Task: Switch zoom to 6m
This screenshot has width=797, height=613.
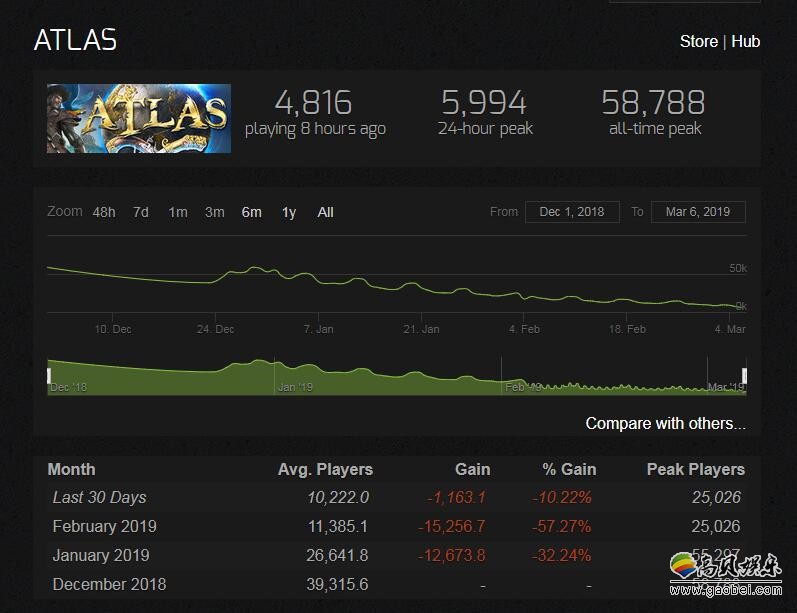Action: (x=251, y=212)
